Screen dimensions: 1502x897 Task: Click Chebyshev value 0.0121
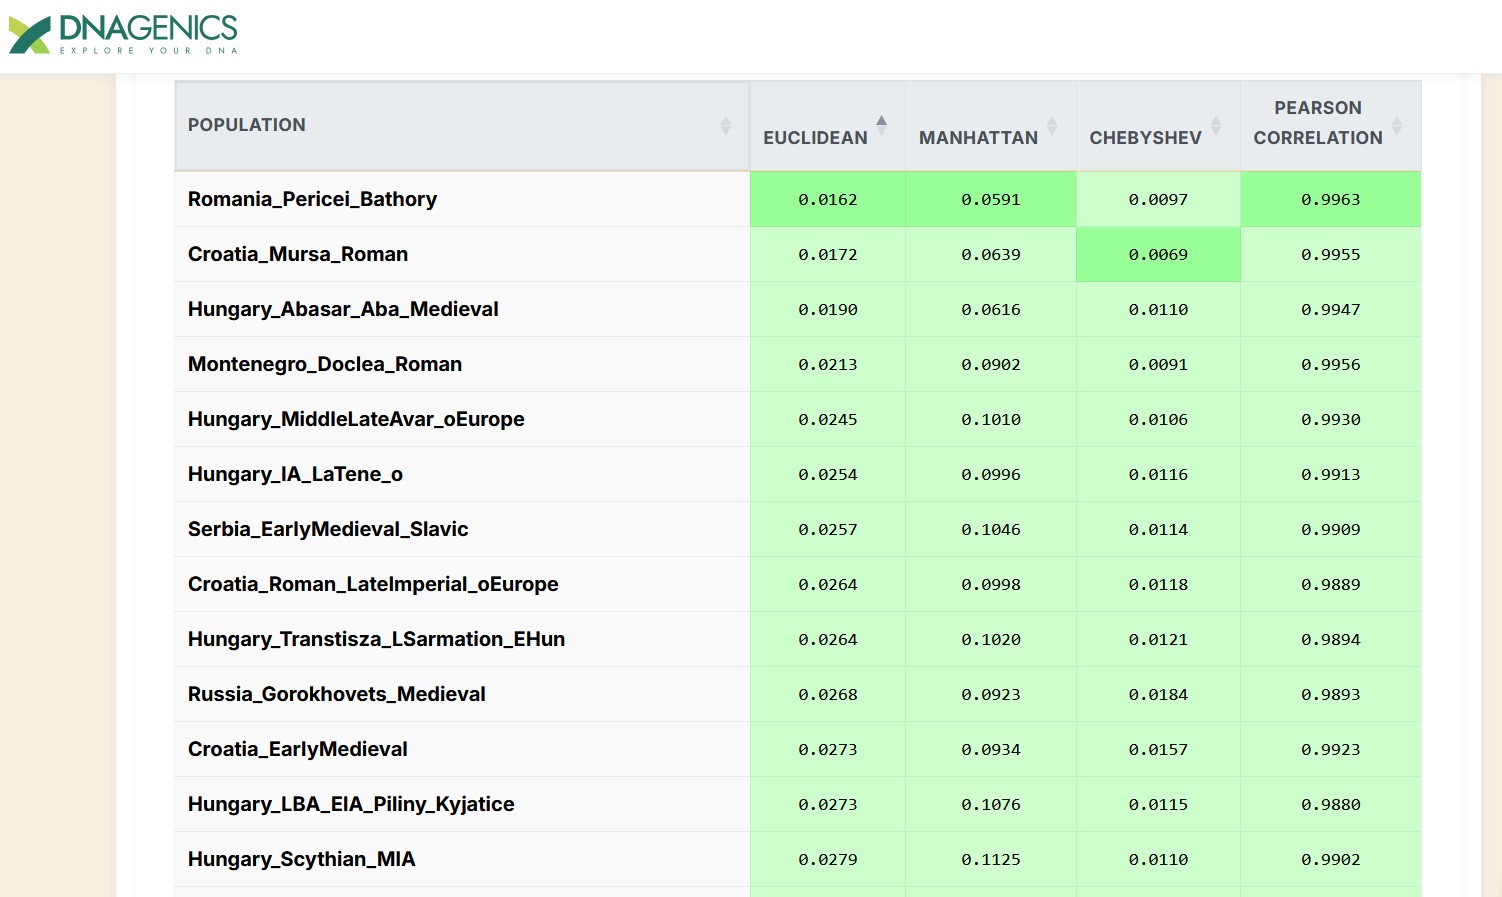tap(1158, 640)
